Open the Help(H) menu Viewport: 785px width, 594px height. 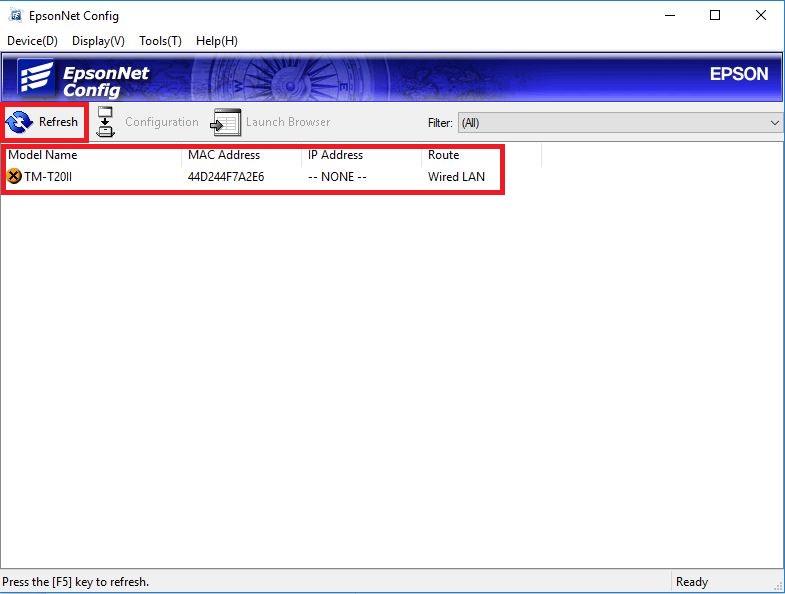pyautogui.click(x=217, y=41)
